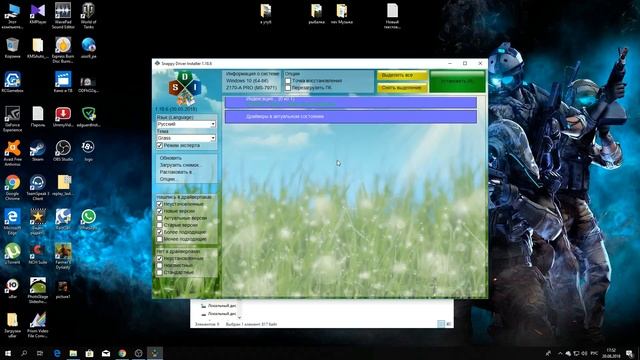Toggle Режим эксперта checkbox
This screenshot has width=640, height=360.
160,145
